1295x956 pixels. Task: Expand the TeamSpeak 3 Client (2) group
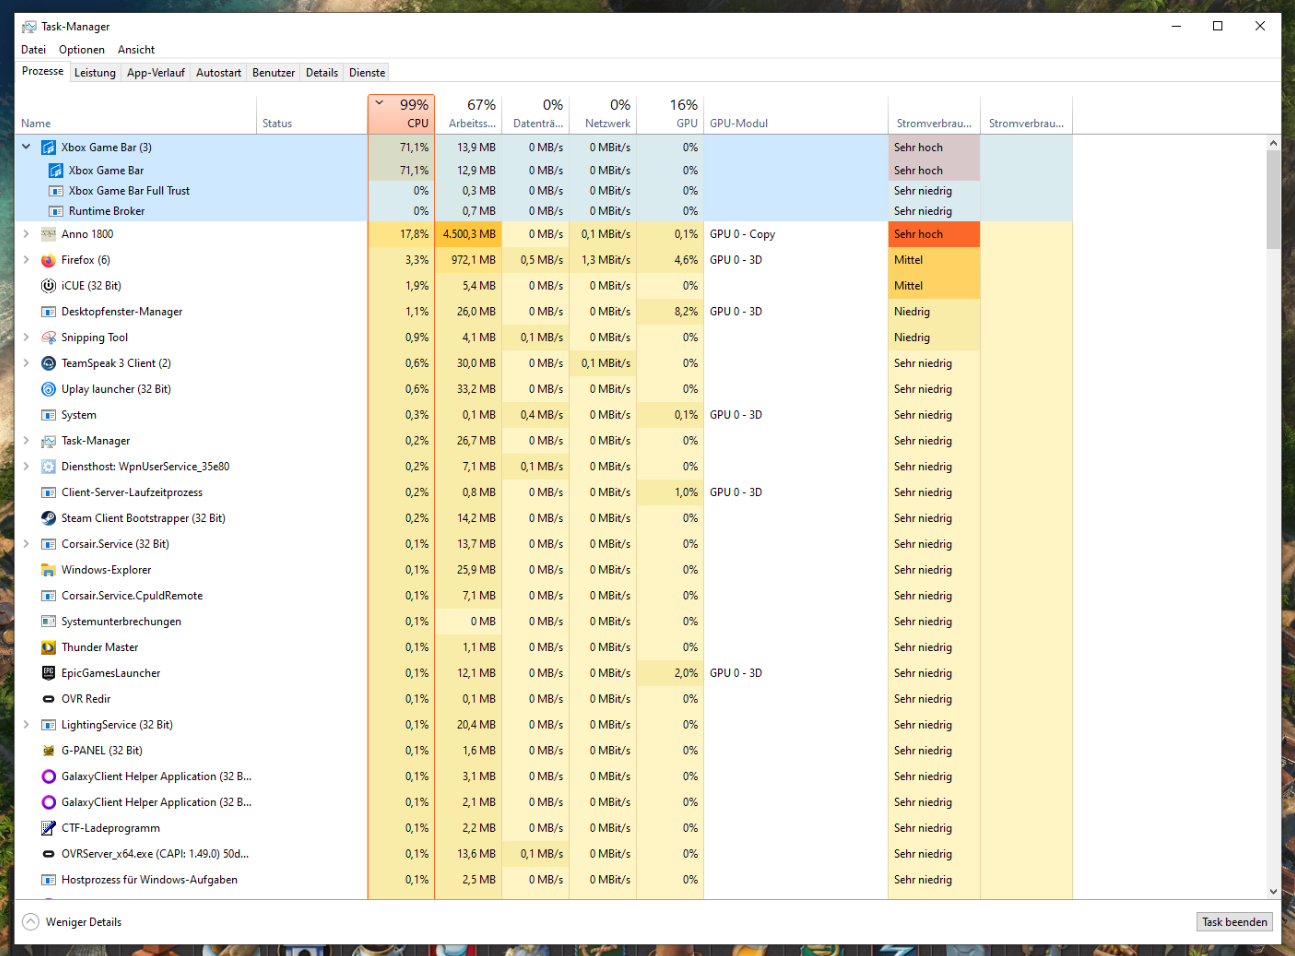tap(26, 364)
